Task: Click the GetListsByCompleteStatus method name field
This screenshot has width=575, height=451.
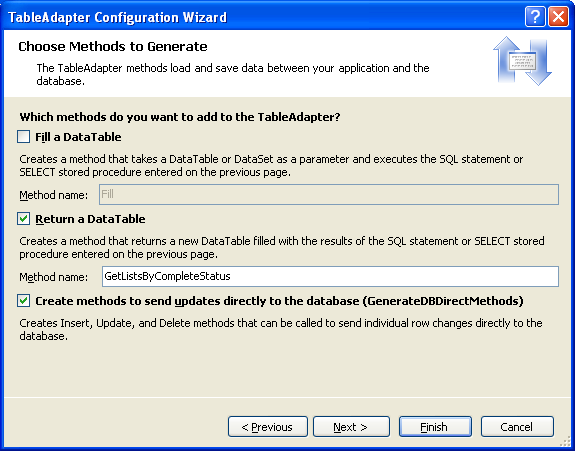Action: (x=330, y=276)
